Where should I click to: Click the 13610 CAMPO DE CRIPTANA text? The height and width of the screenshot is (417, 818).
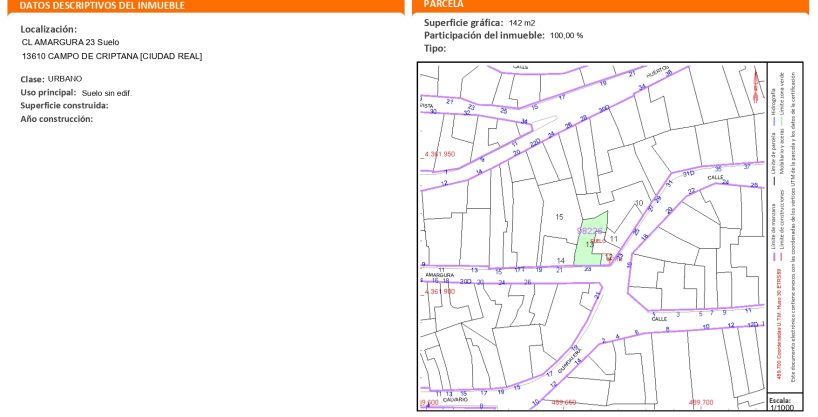click(x=112, y=56)
